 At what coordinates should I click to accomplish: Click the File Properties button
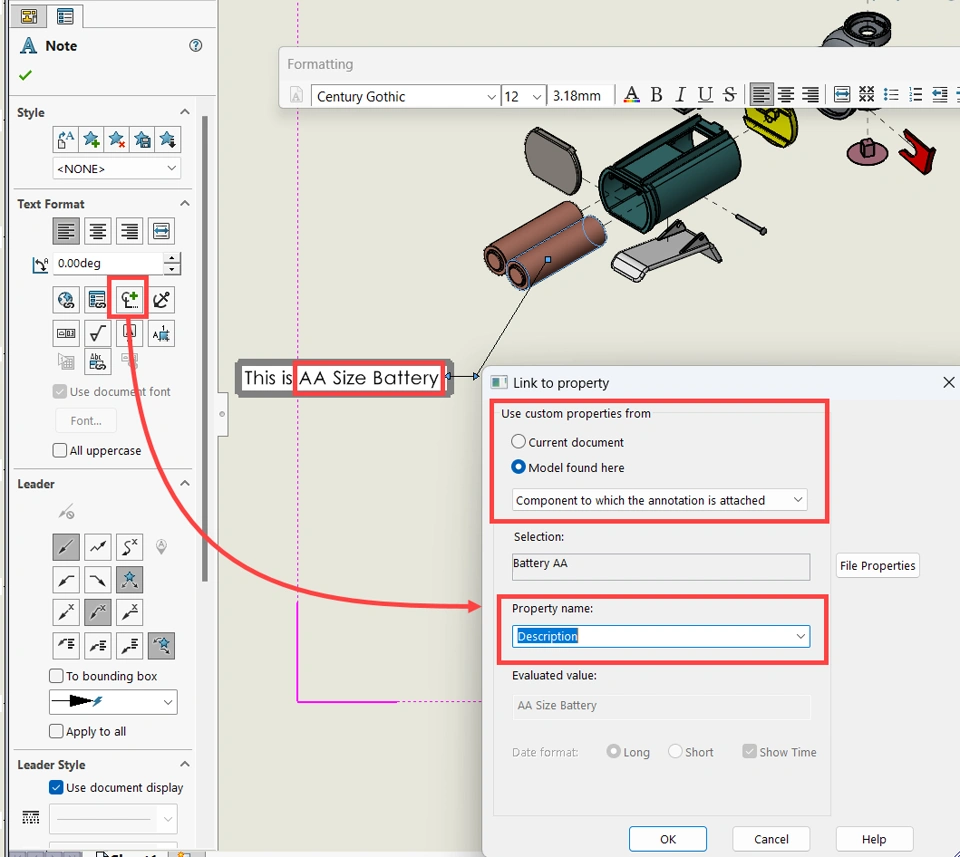point(877,566)
